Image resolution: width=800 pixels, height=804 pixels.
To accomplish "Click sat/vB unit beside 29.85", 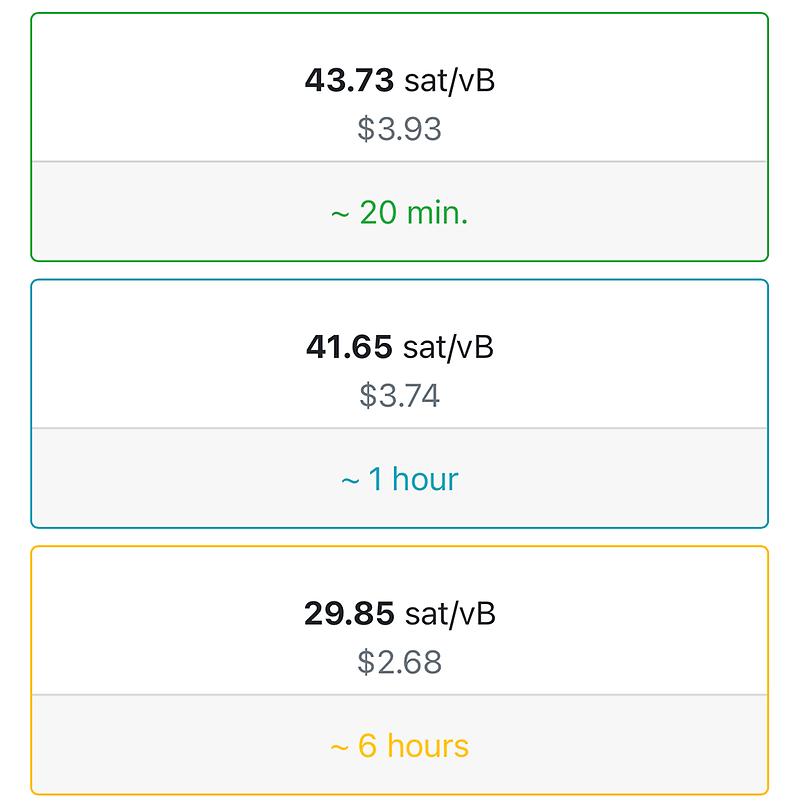I will coord(449,613).
